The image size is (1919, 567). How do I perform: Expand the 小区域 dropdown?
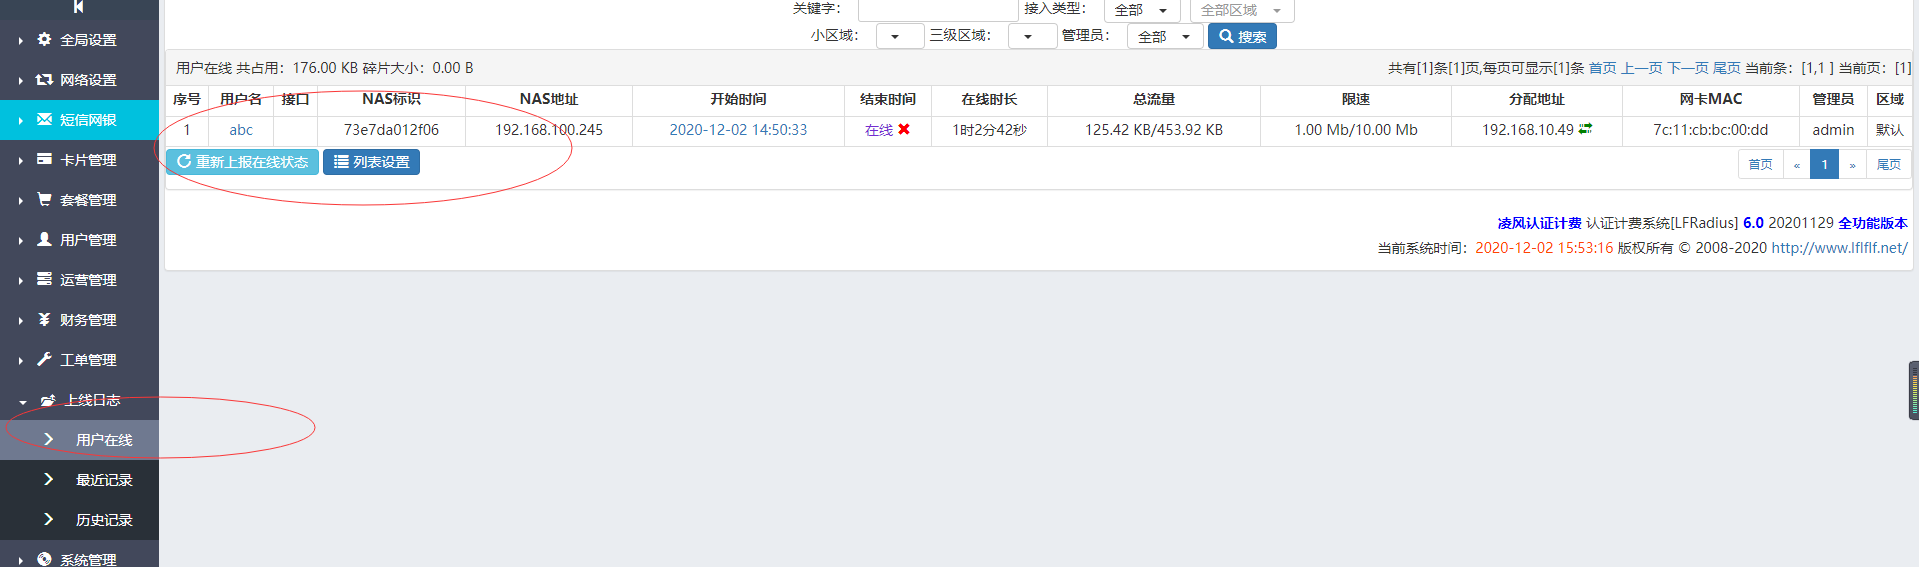tap(899, 37)
